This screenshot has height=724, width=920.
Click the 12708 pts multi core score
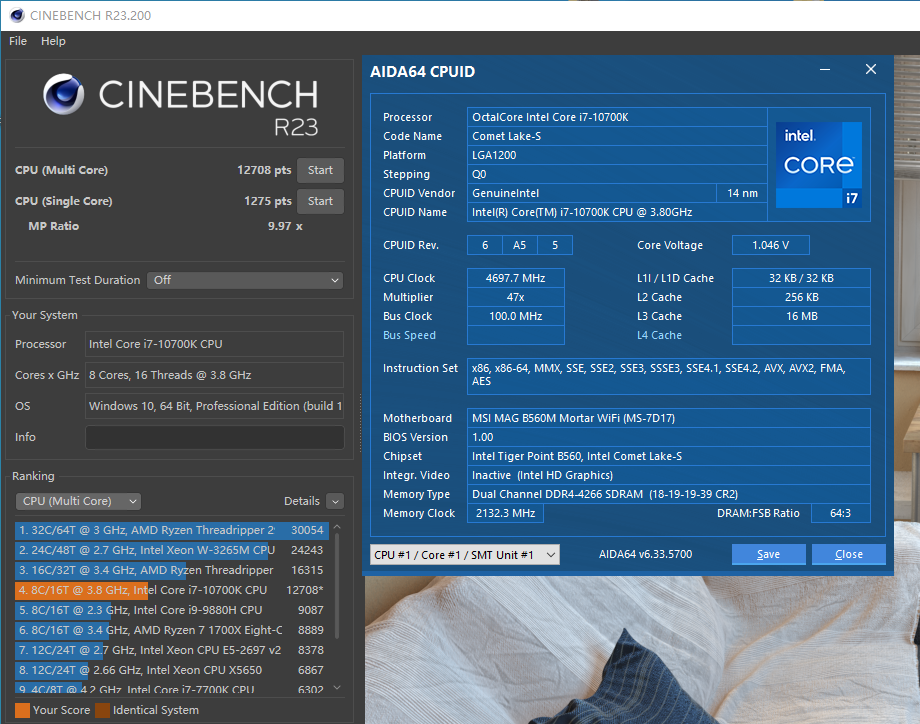pos(264,170)
